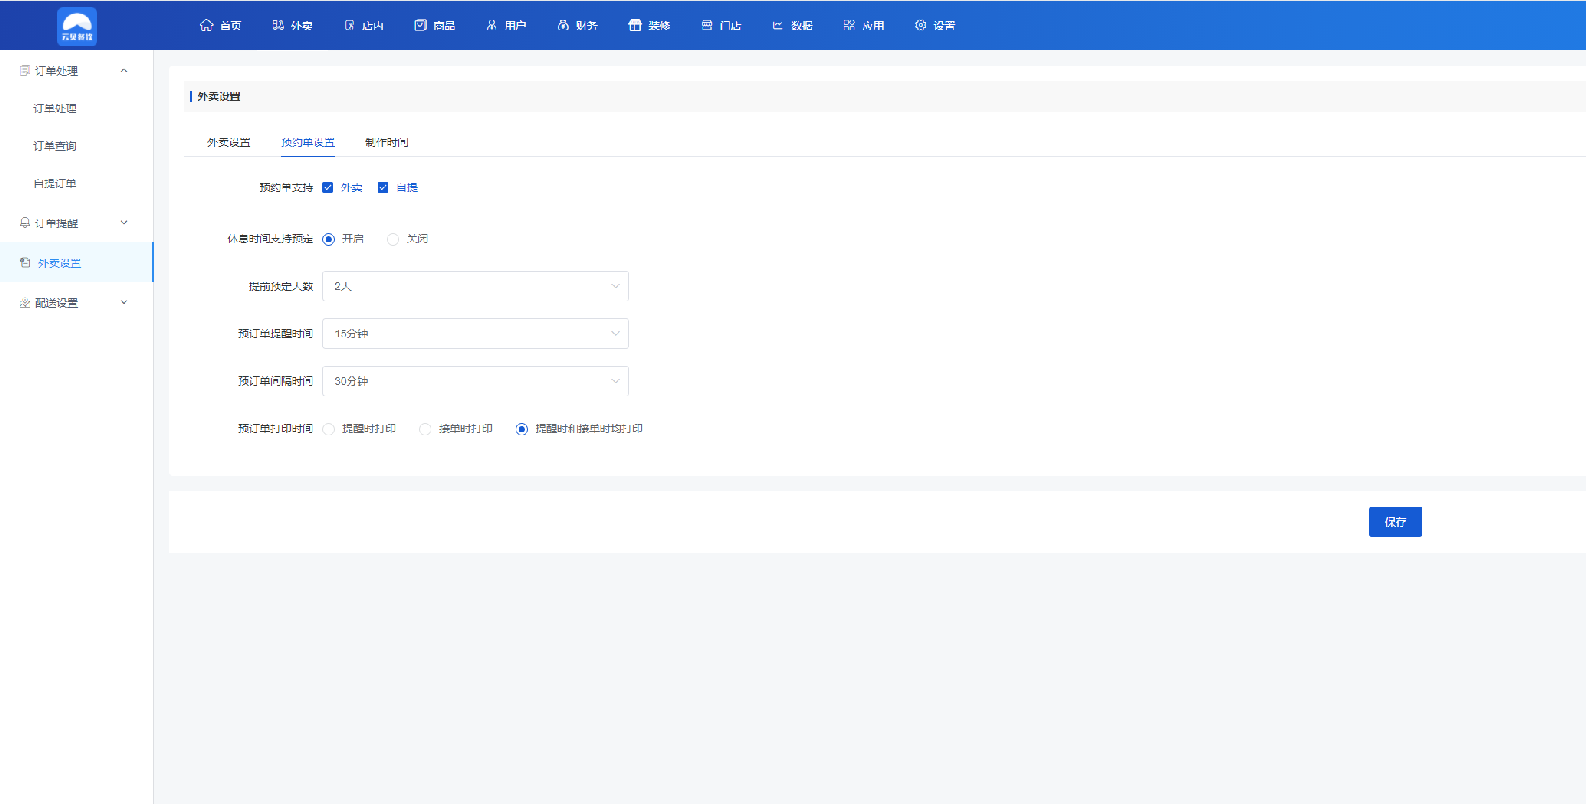Click the cloud logo at top left

point(77,26)
